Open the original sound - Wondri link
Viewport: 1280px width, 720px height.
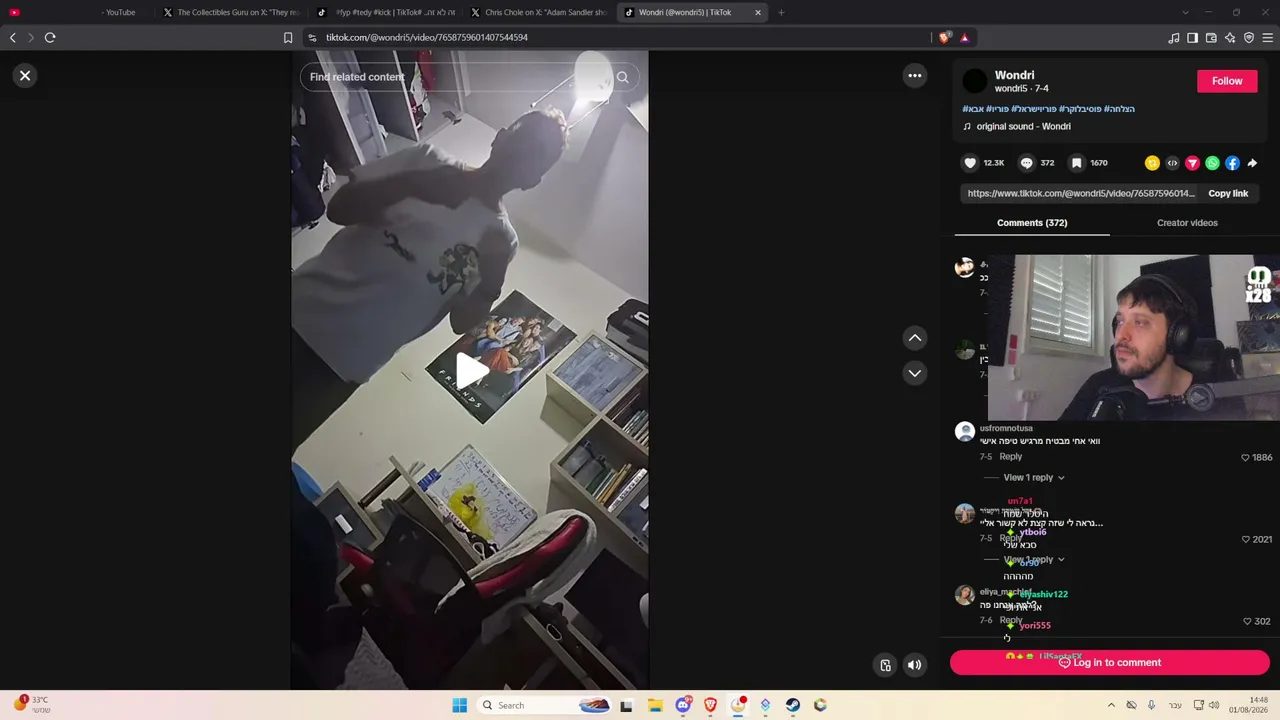pyautogui.click(x=1023, y=127)
